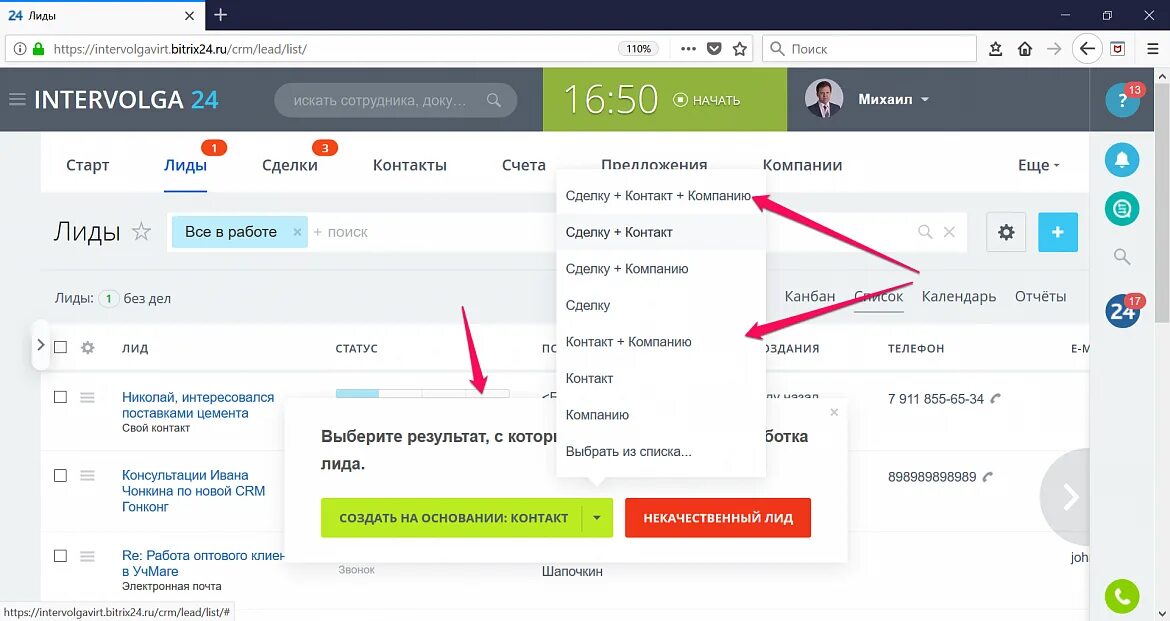This screenshot has width=1170, height=621.
Task: Open the hamburger main menu
Action: 17,99
